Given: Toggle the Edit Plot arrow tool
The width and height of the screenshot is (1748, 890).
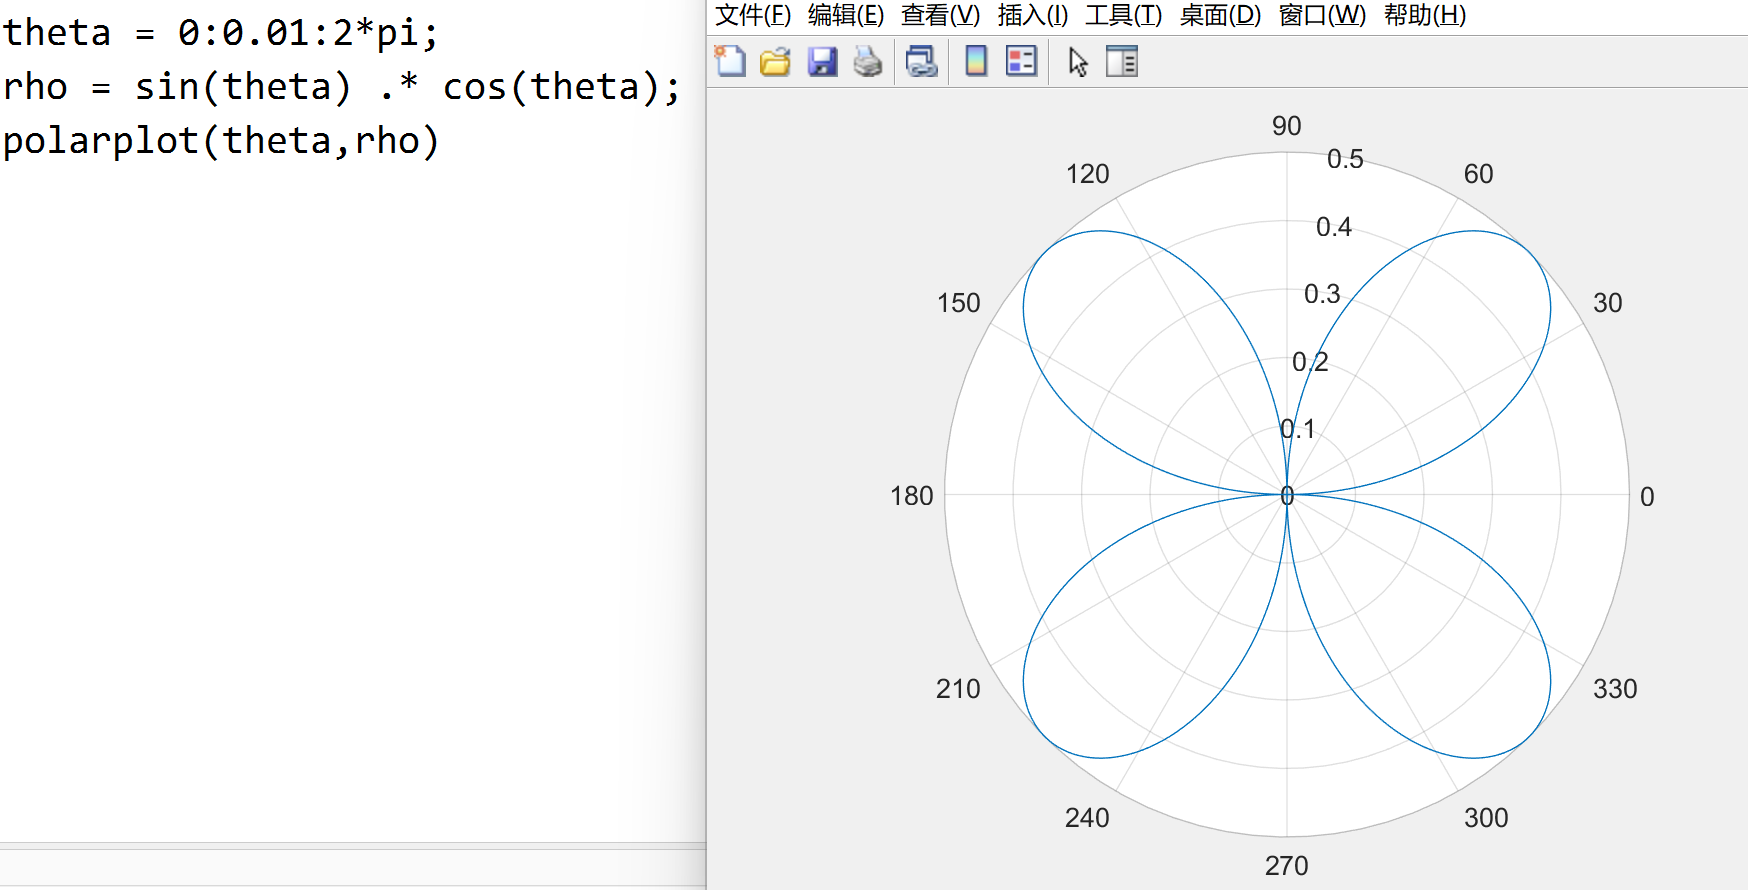Looking at the screenshot, I should point(1077,62).
